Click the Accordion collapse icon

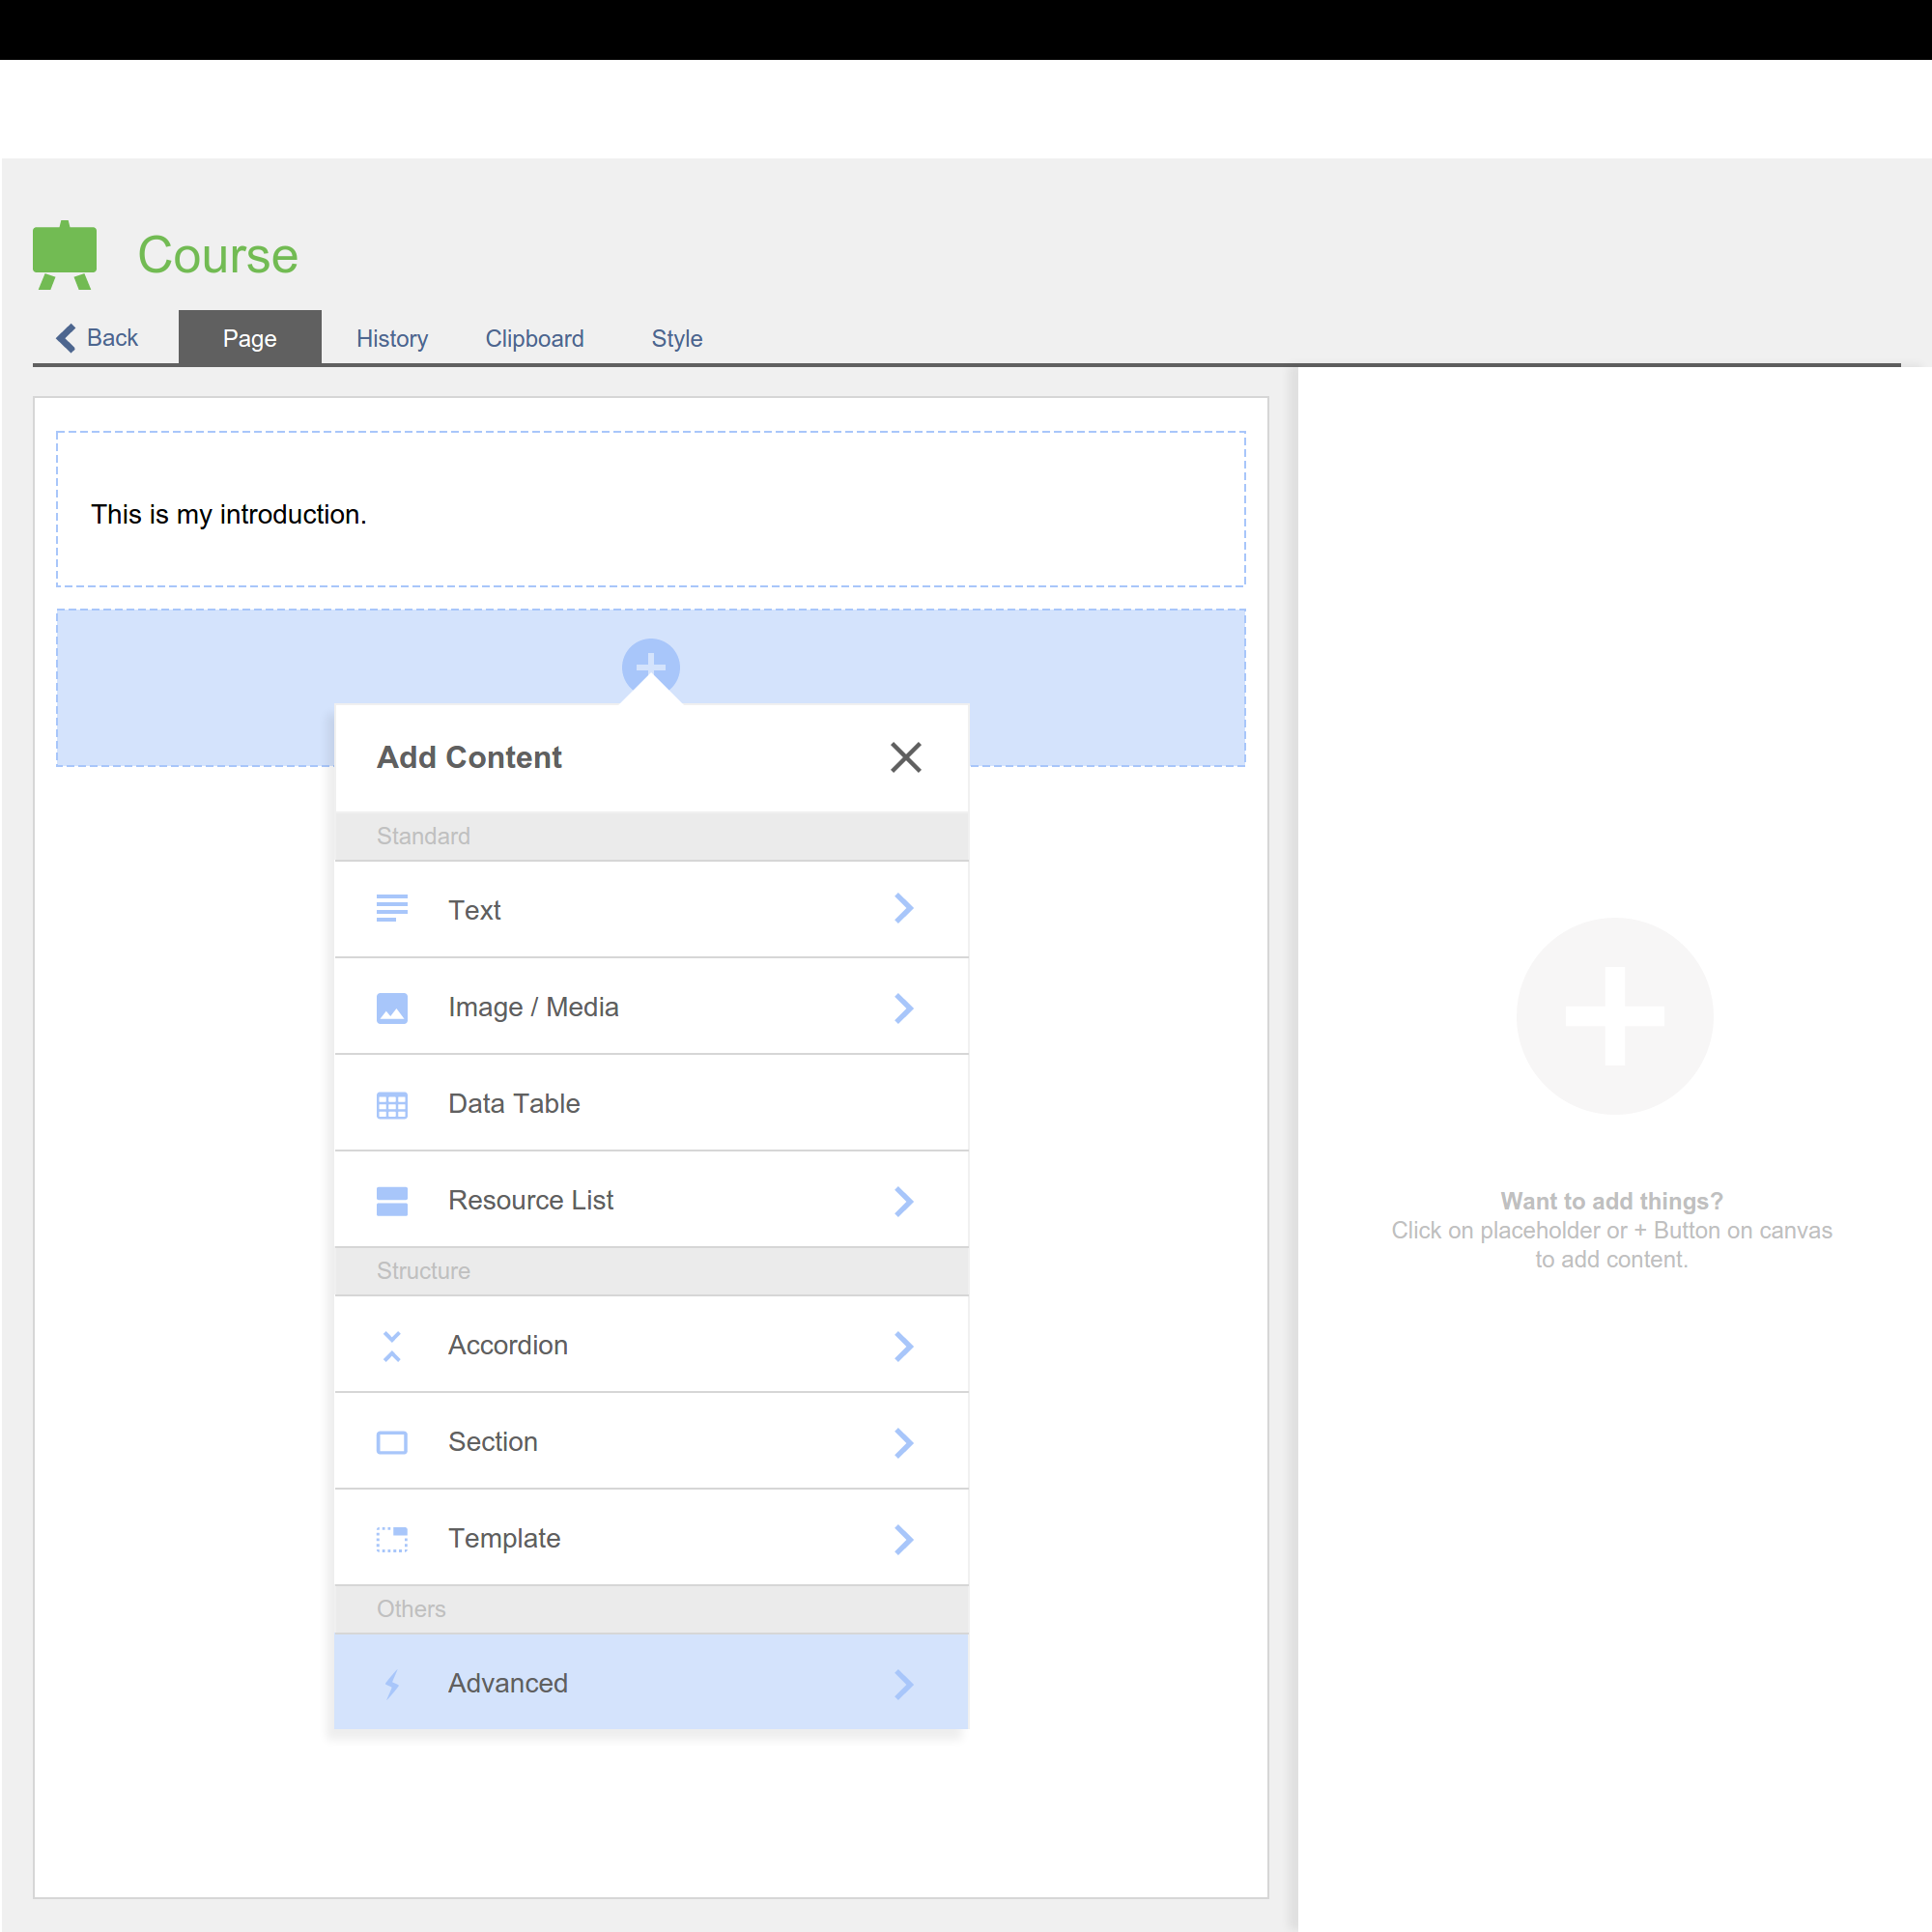[x=392, y=1345]
